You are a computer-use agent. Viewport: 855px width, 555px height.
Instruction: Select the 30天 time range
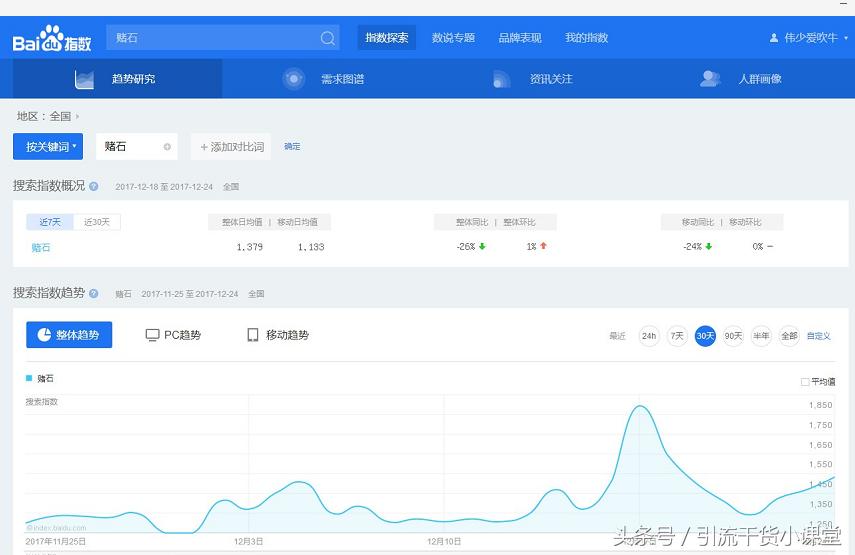[x=705, y=336]
